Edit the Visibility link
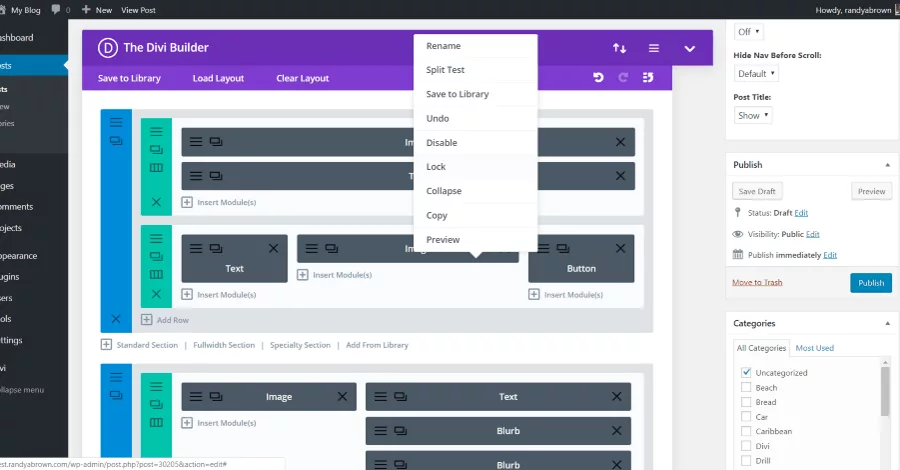900x470 pixels. 812,234
